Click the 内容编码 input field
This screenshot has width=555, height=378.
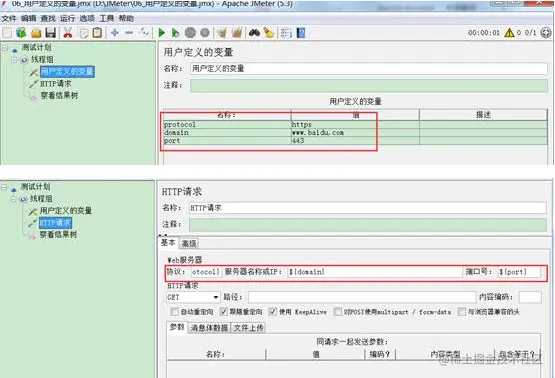[530, 297]
